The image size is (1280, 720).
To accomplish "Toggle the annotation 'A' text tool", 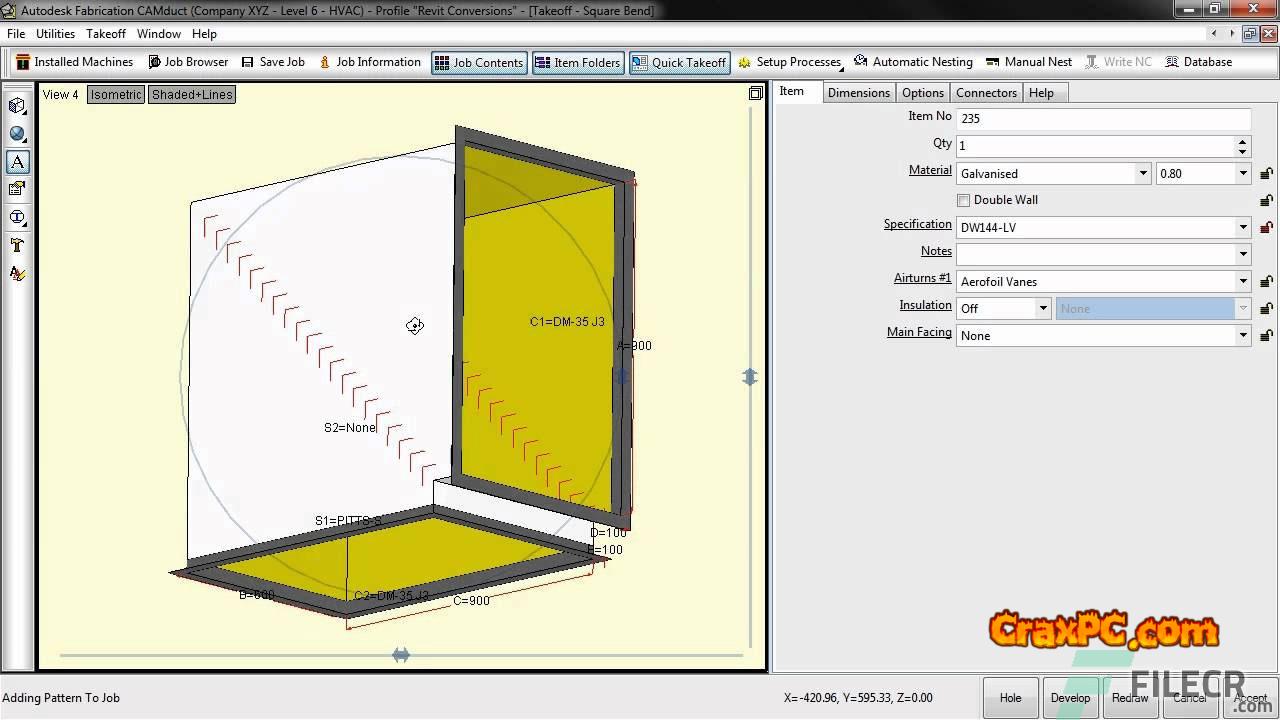I will pyautogui.click(x=17, y=162).
